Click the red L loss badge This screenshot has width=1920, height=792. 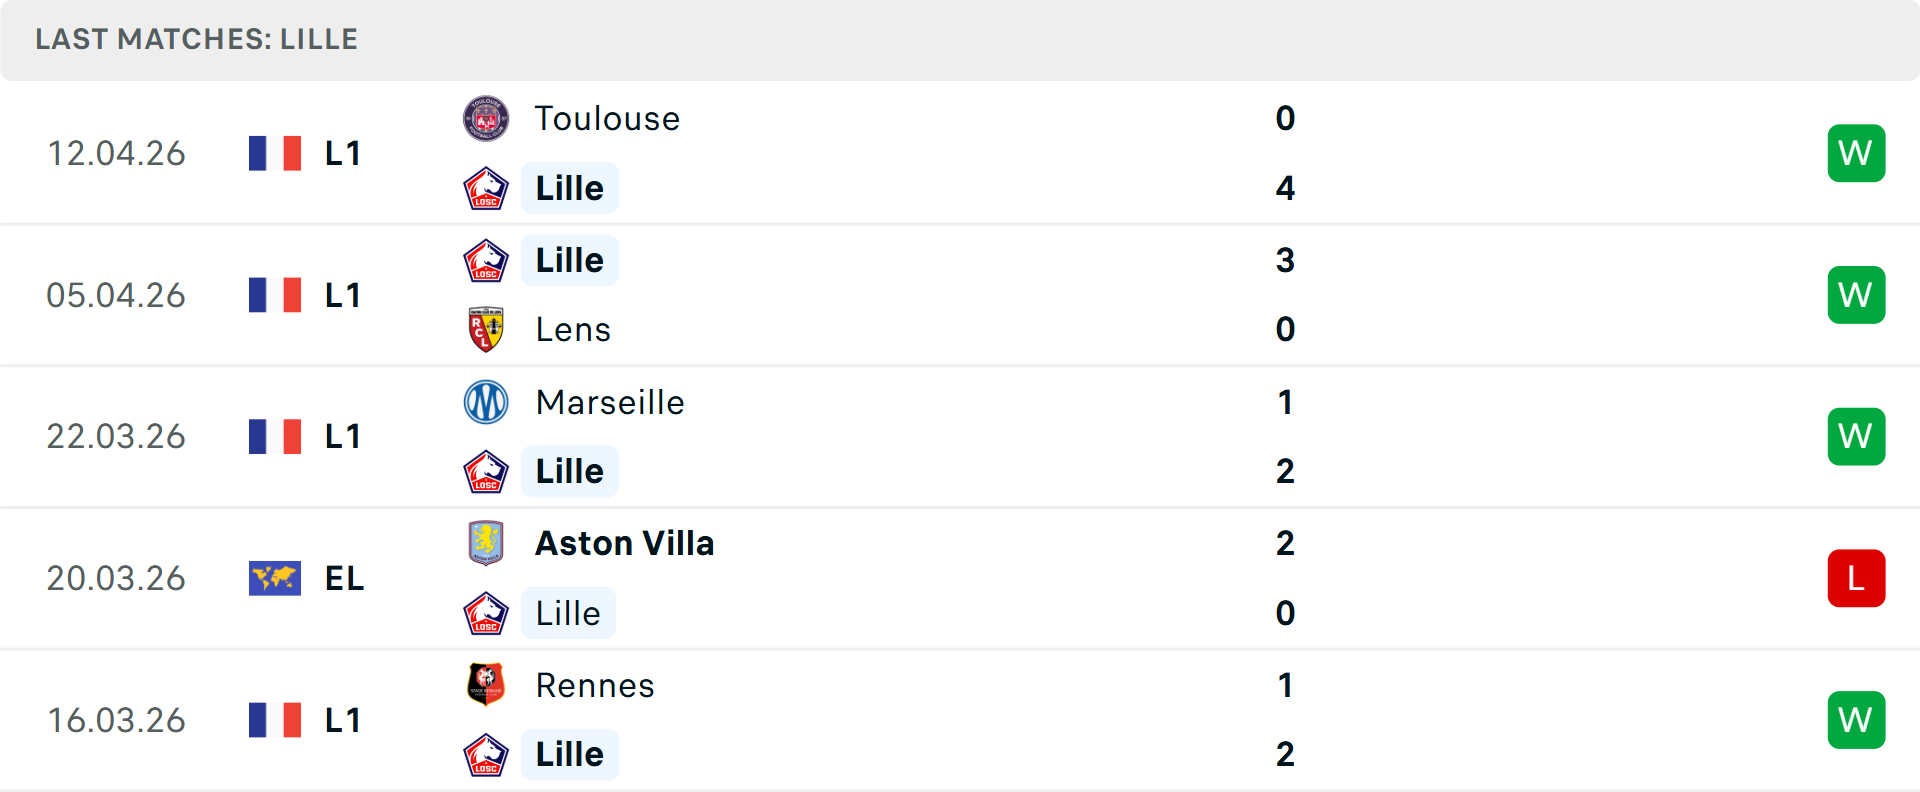(x=1856, y=578)
